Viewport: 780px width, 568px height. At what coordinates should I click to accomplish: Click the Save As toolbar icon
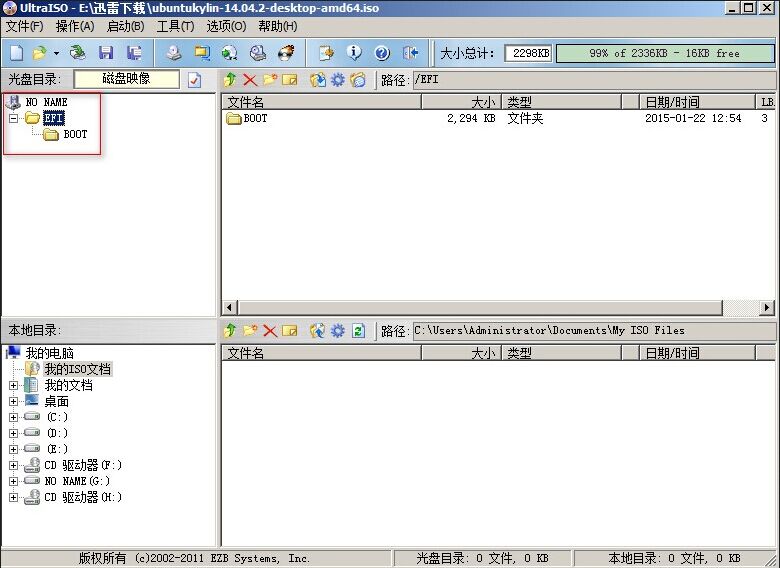click(x=134, y=53)
